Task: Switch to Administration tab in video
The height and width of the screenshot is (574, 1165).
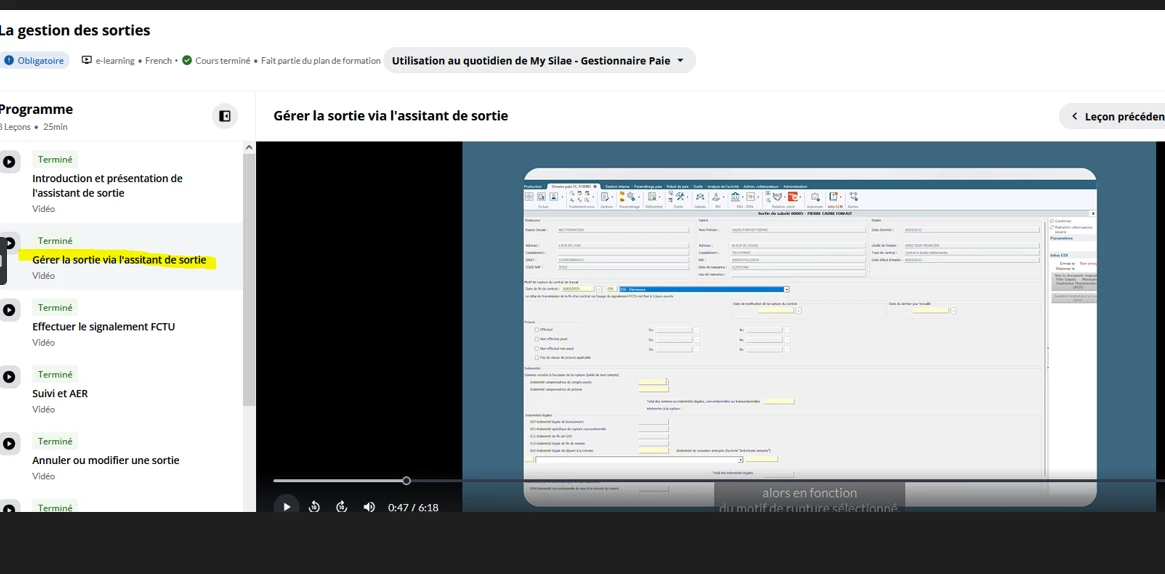Action: pyautogui.click(x=795, y=186)
